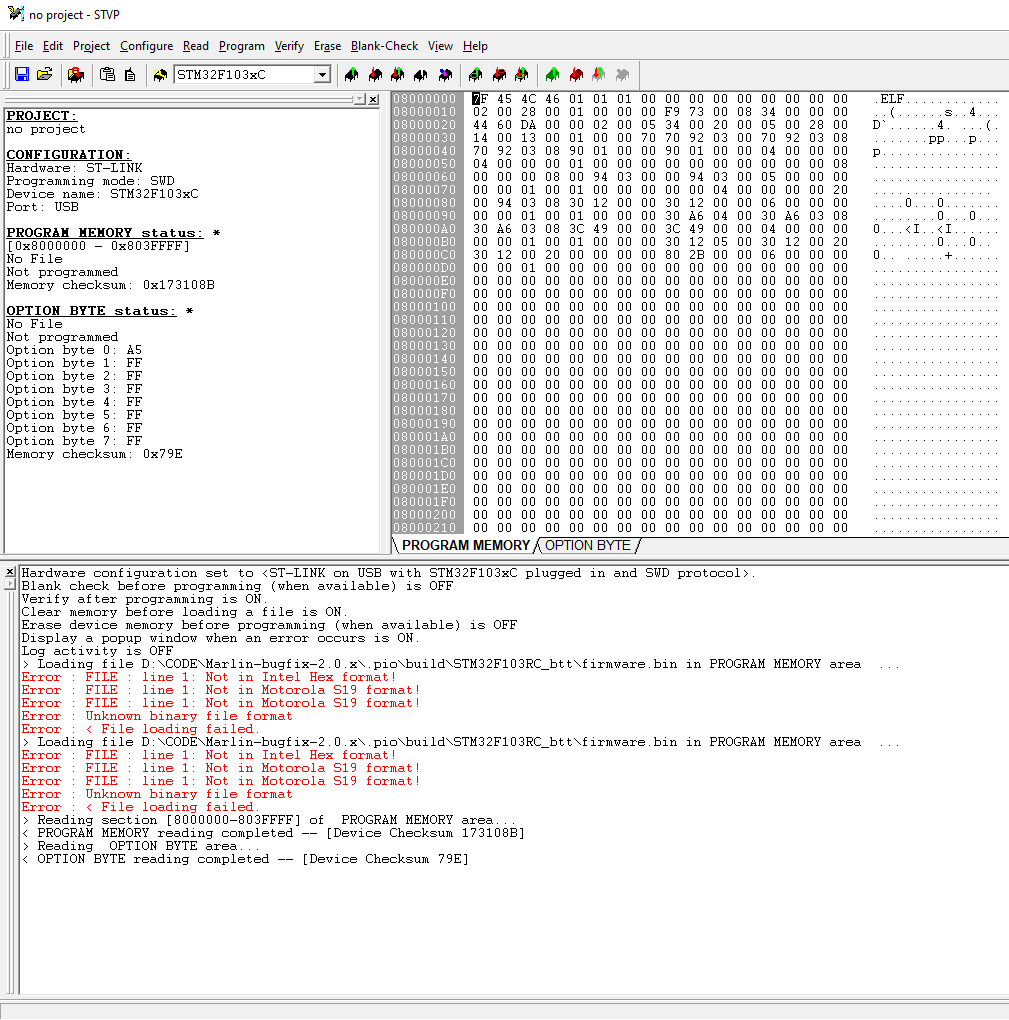Expand the STM32F103xC device dropdown
1009x1020 pixels.
coord(323,75)
